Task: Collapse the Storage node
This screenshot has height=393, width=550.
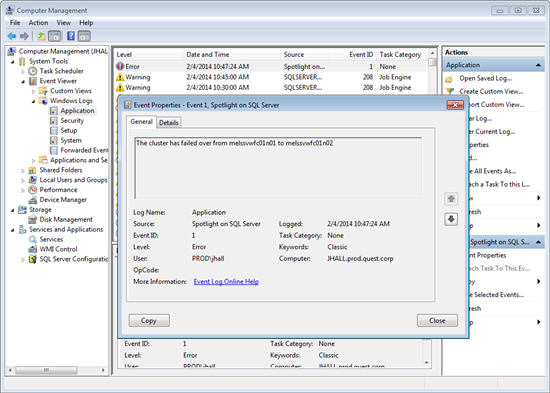Action: (x=13, y=210)
